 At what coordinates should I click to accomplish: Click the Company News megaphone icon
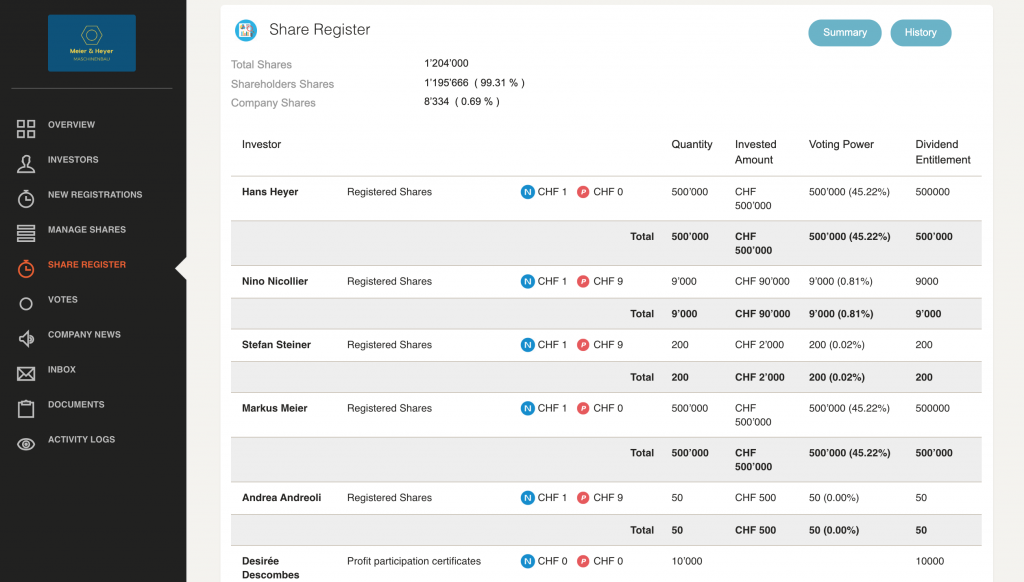[26, 338]
